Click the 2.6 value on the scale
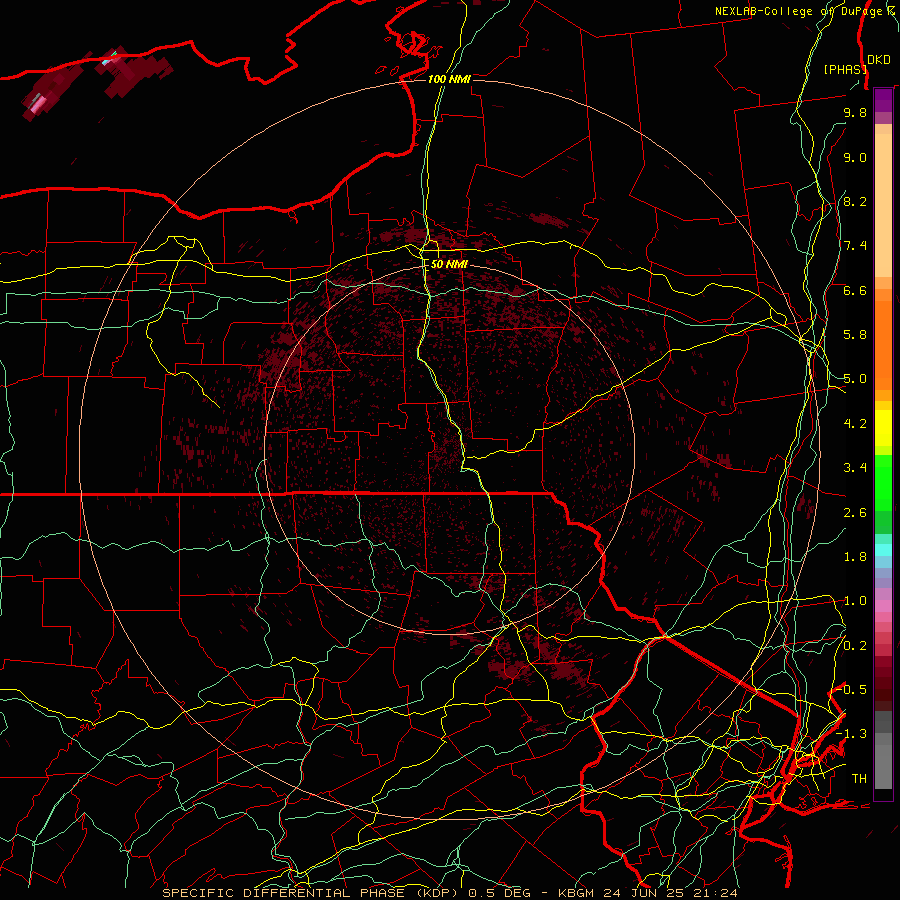 pyautogui.click(x=855, y=513)
